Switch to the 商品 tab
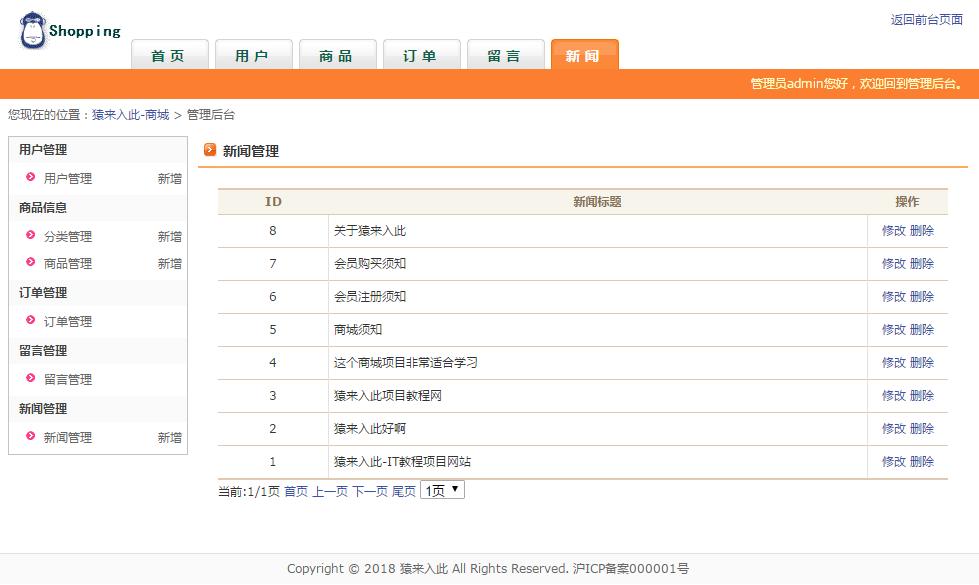This screenshot has height=585, width=979. (337, 57)
